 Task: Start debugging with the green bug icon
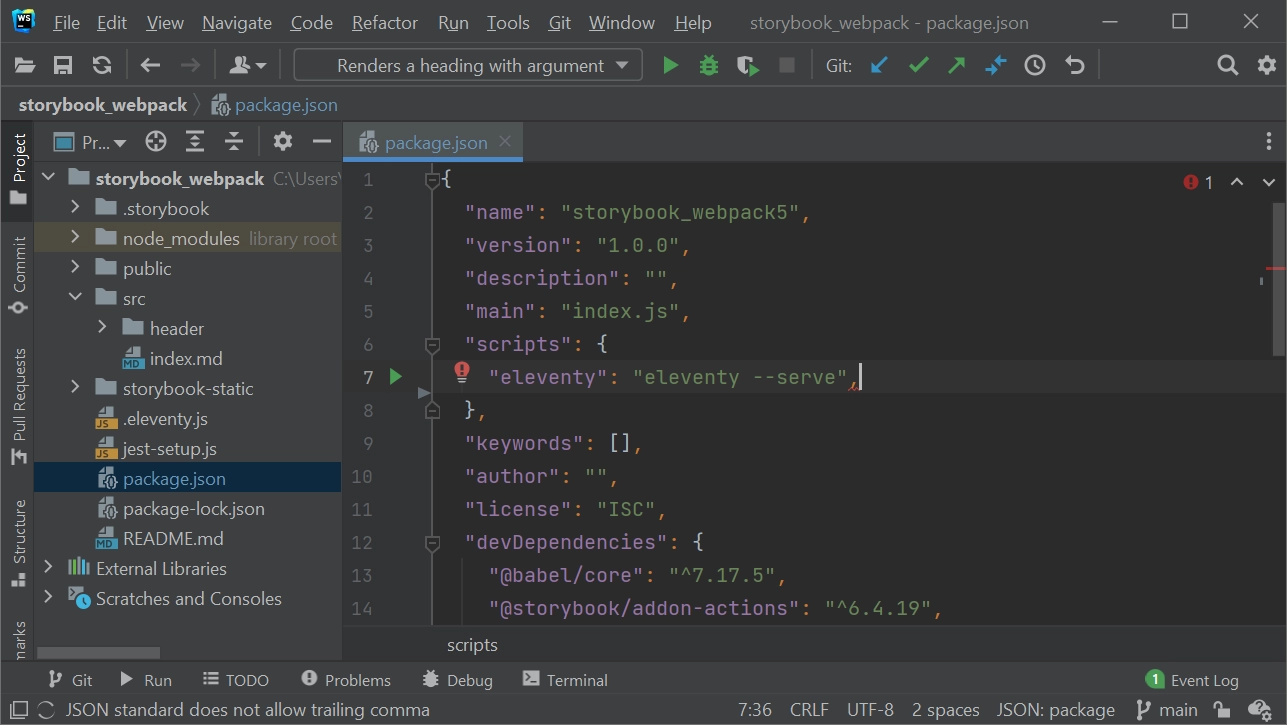tap(709, 66)
